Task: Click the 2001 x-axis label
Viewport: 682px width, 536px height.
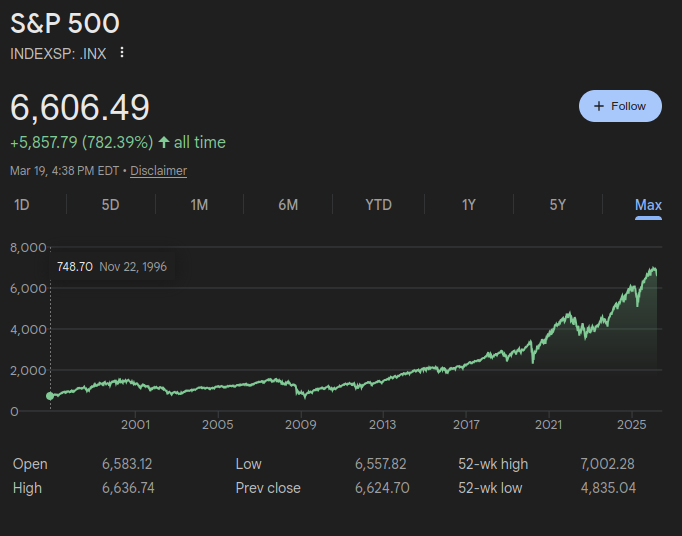Action: (x=135, y=425)
